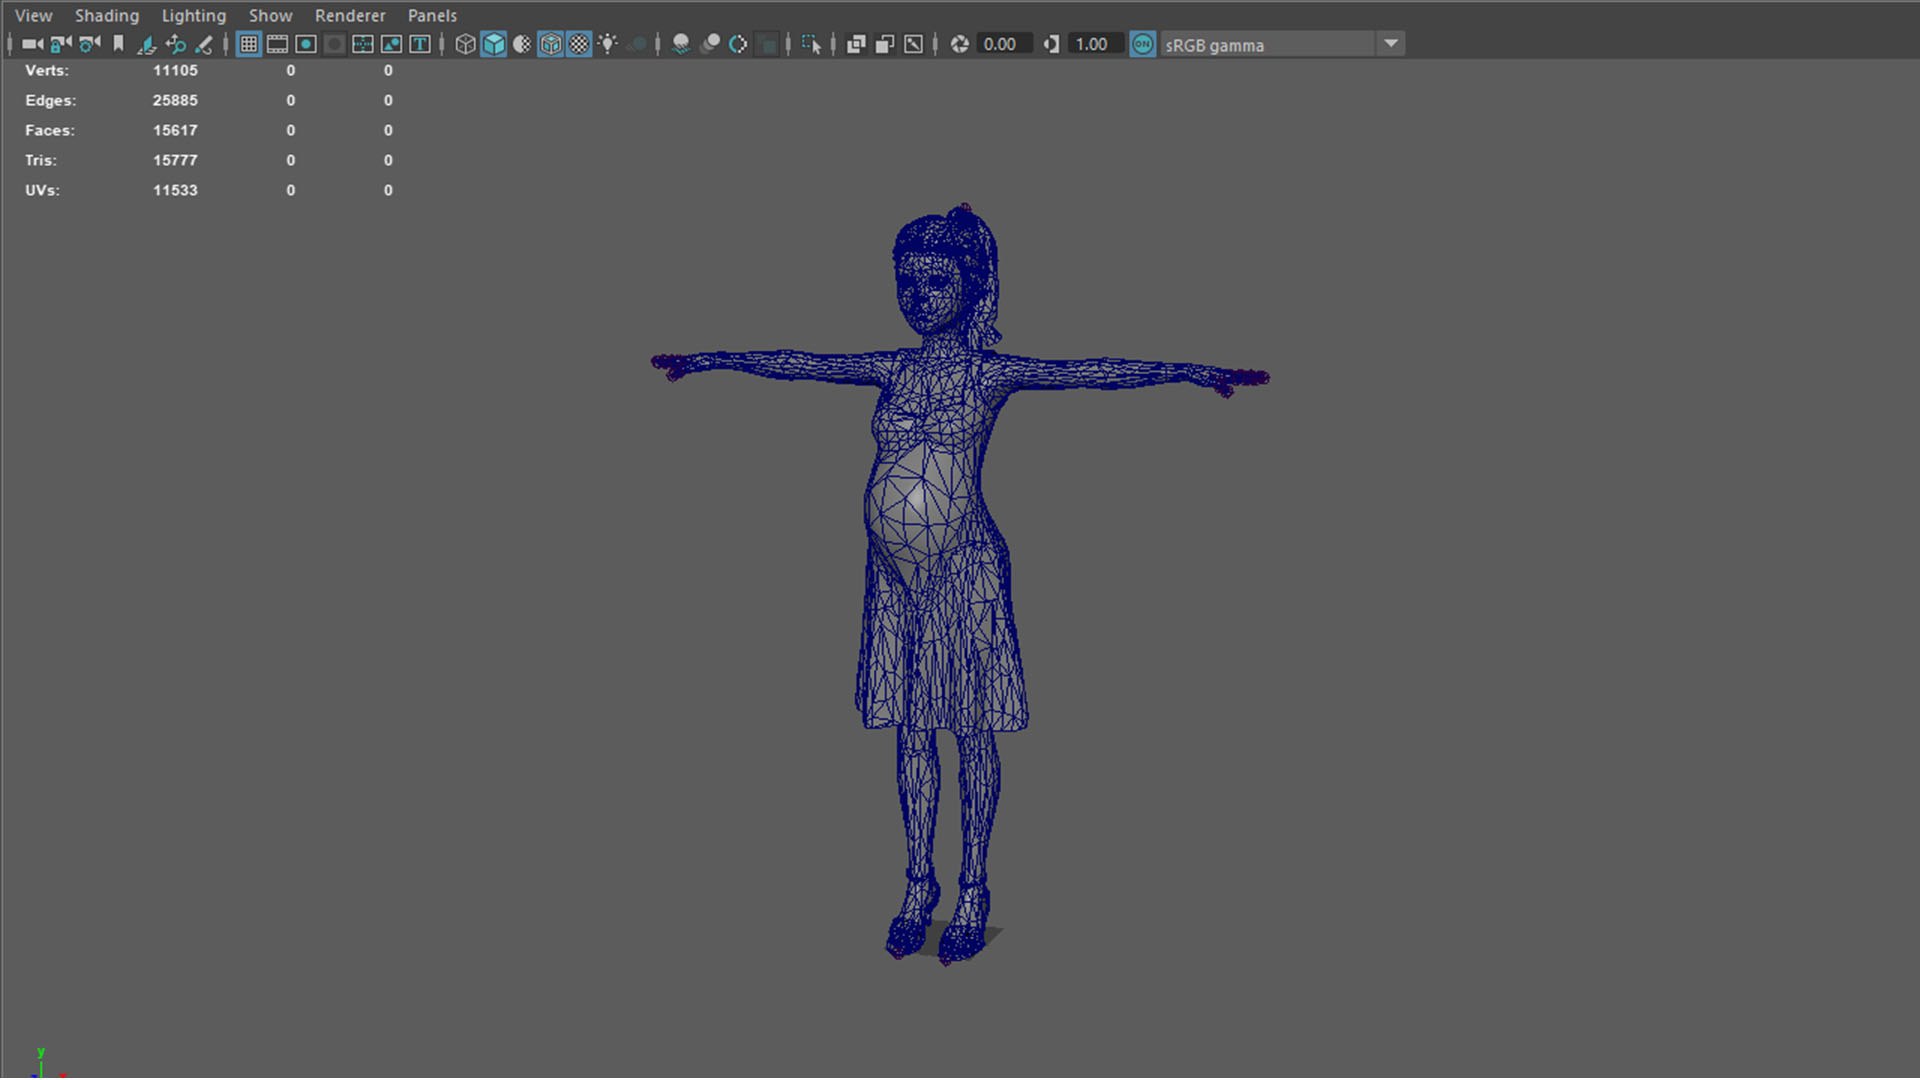Image resolution: width=1920 pixels, height=1080 pixels.
Task: Open the Renderer menu
Action: tap(350, 16)
